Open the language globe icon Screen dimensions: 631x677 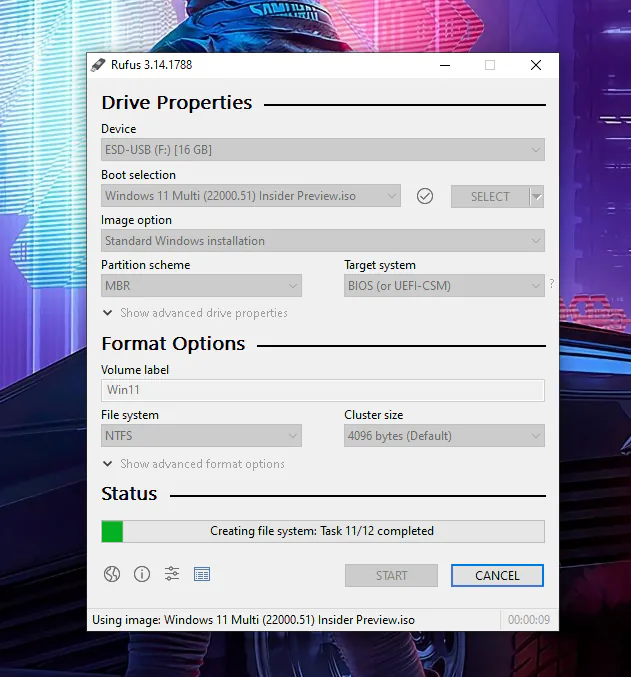click(x=112, y=574)
